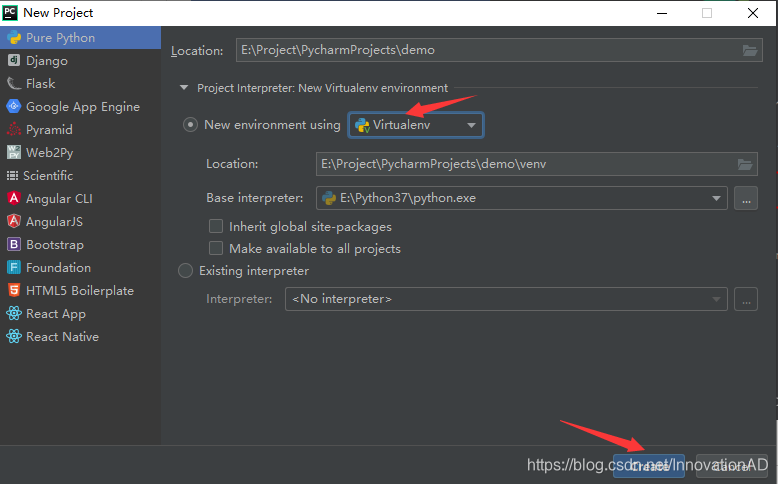Click ellipsis button beside Interpreter dropdown
Screen dimensions: 778x484
point(746,299)
